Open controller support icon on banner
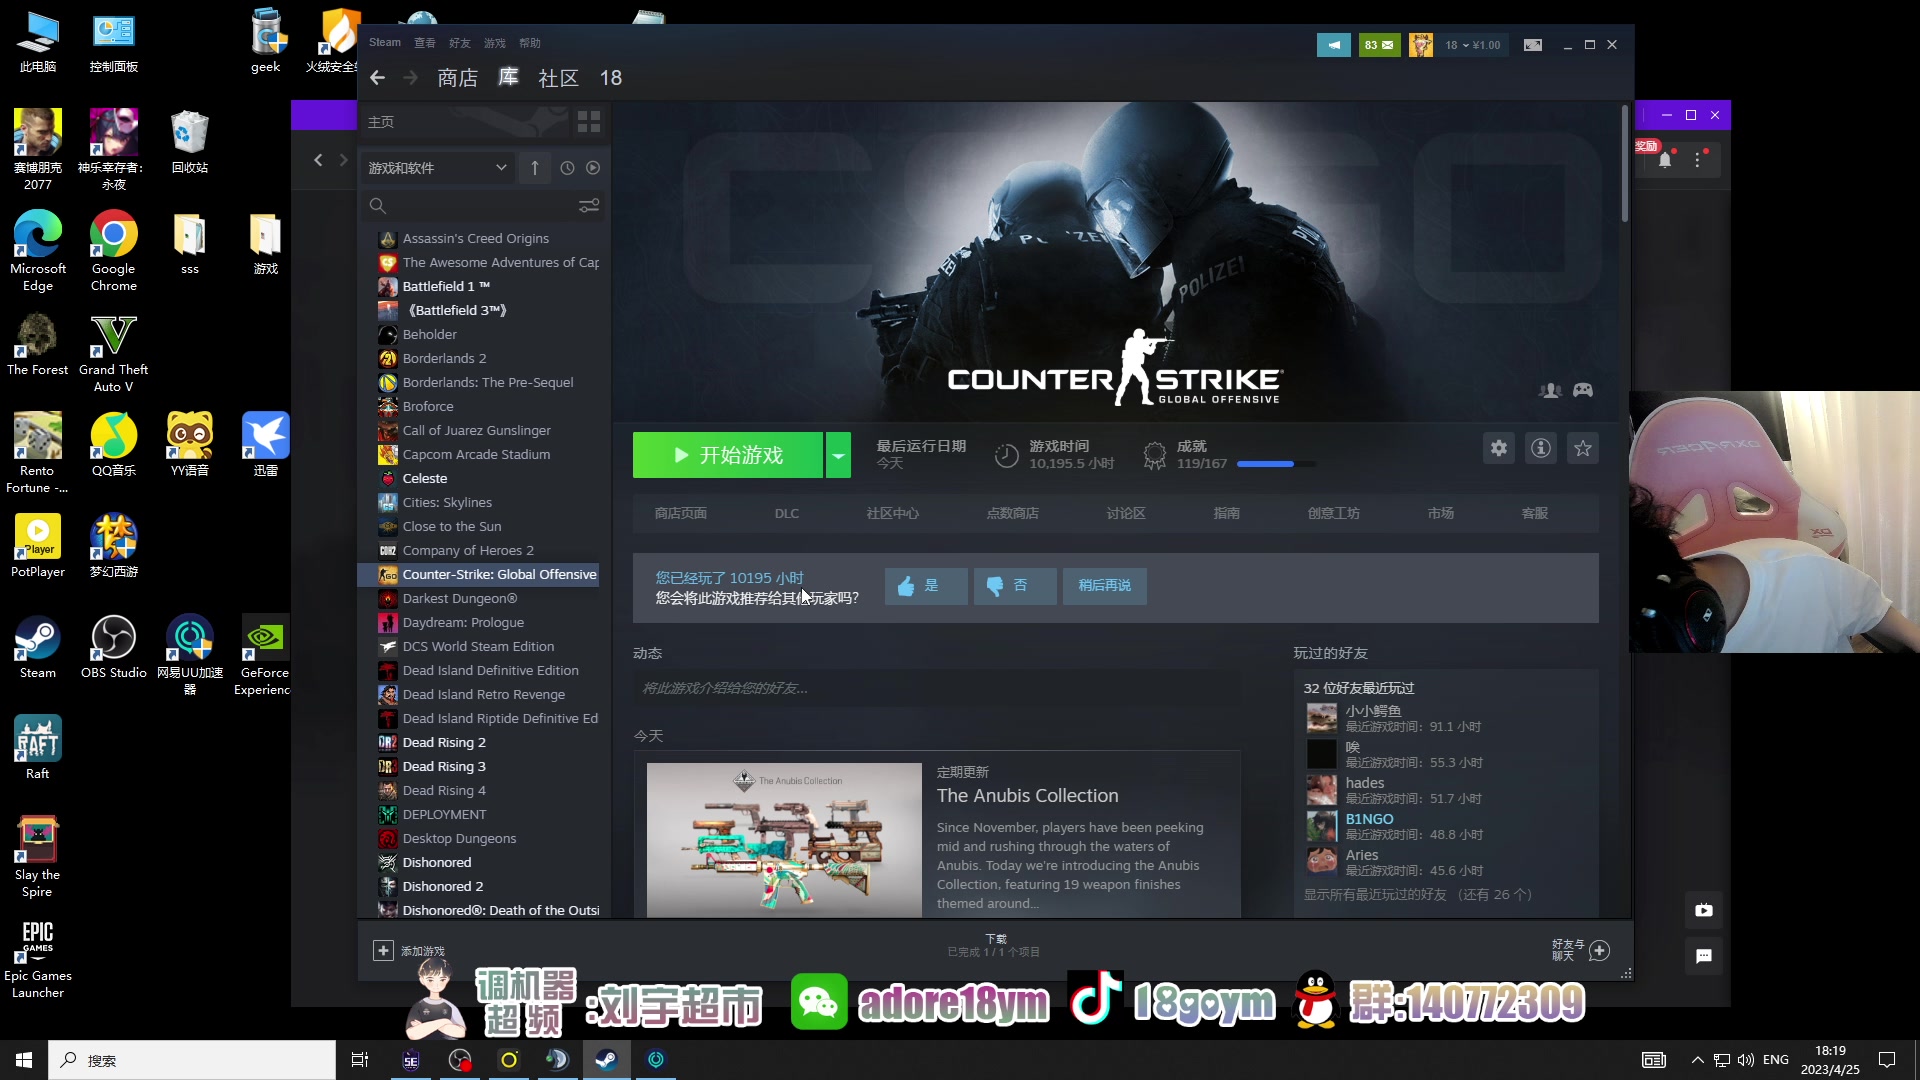1920x1080 pixels. coord(1583,390)
